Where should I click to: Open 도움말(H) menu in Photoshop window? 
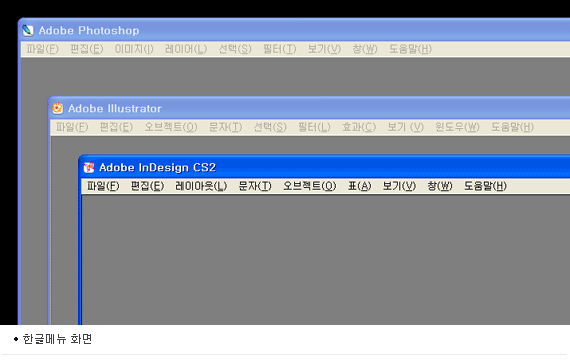pos(410,49)
